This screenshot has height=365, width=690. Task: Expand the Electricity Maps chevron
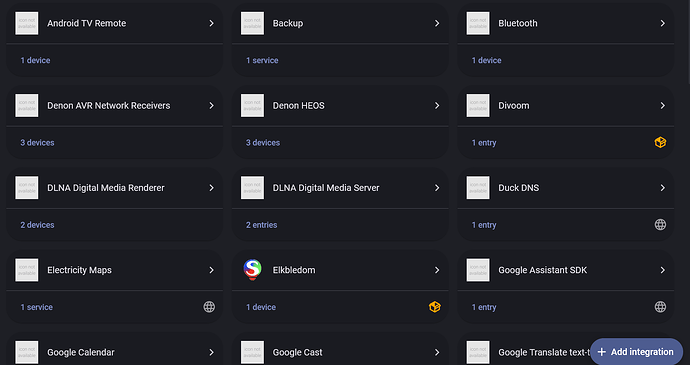click(211, 270)
